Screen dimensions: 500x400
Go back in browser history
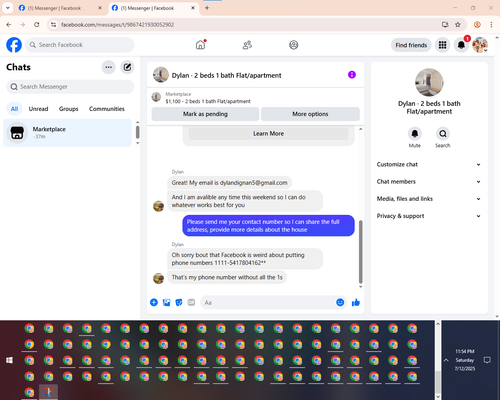pyautogui.click(x=9, y=25)
